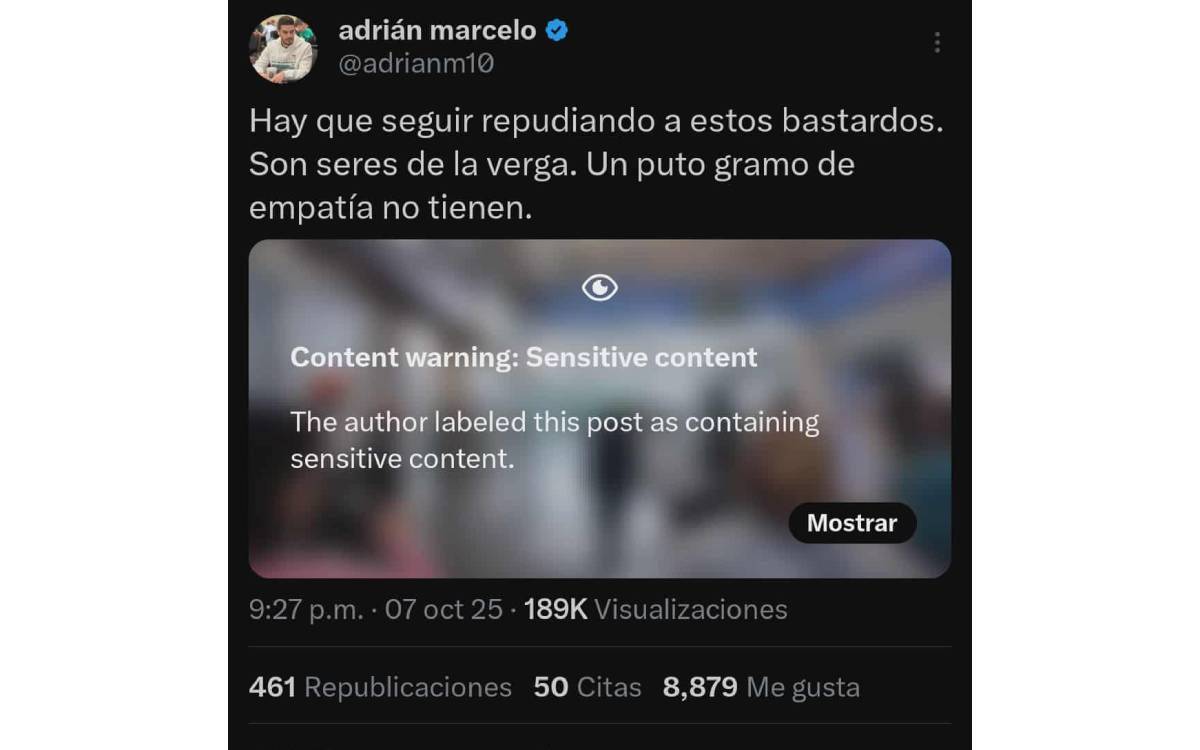The height and width of the screenshot is (750, 1200).
Task: Open the @adrianm10 handle link
Action: (416, 64)
